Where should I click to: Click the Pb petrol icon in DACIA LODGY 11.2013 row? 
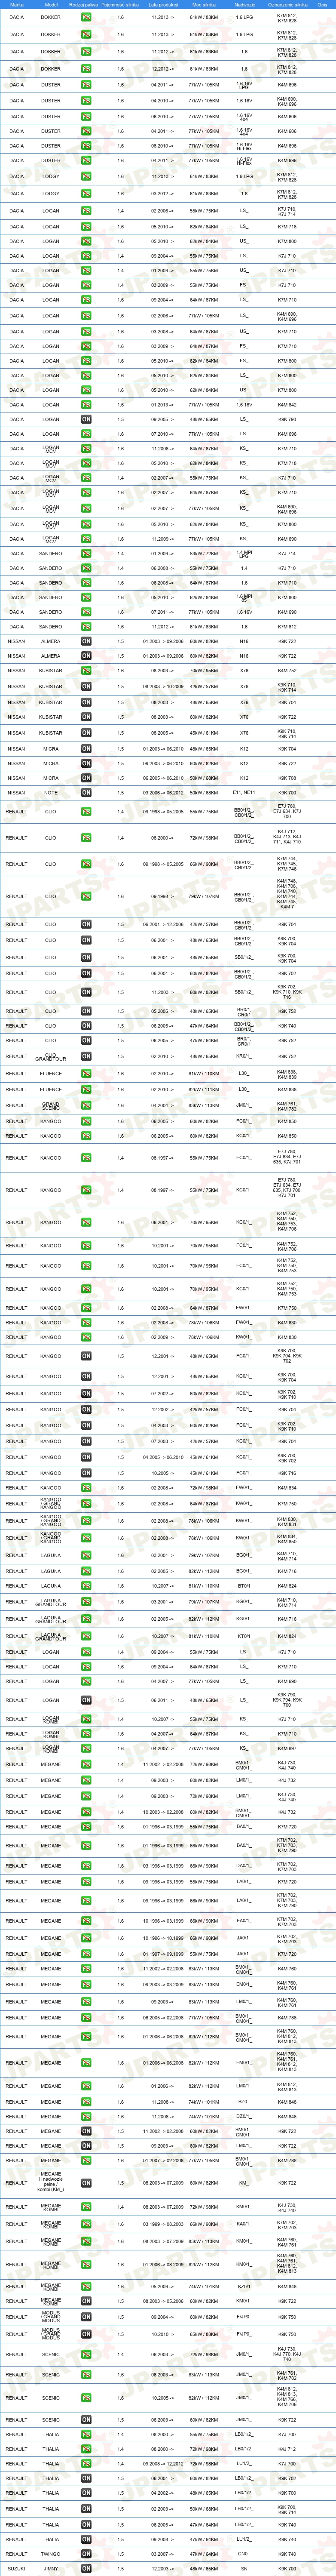86,177
